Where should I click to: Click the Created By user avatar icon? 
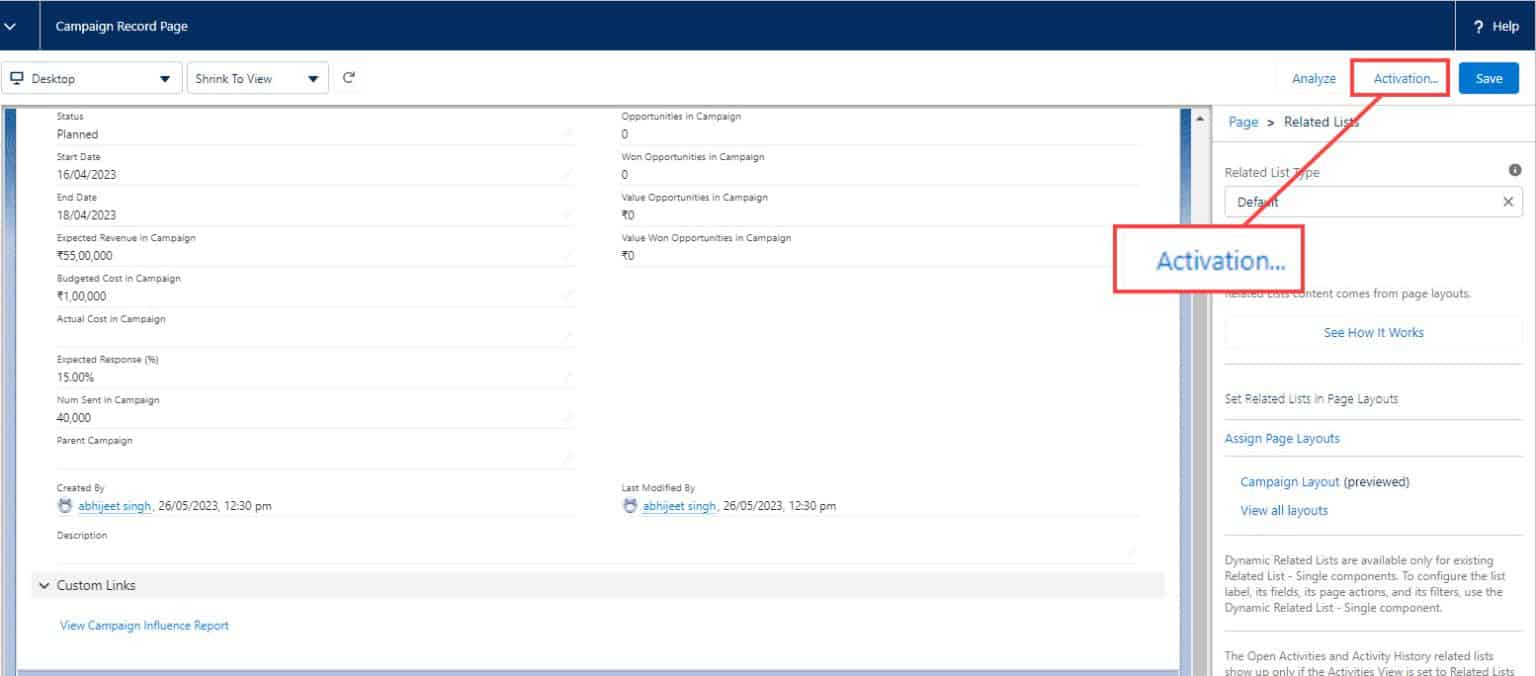[x=66, y=506]
